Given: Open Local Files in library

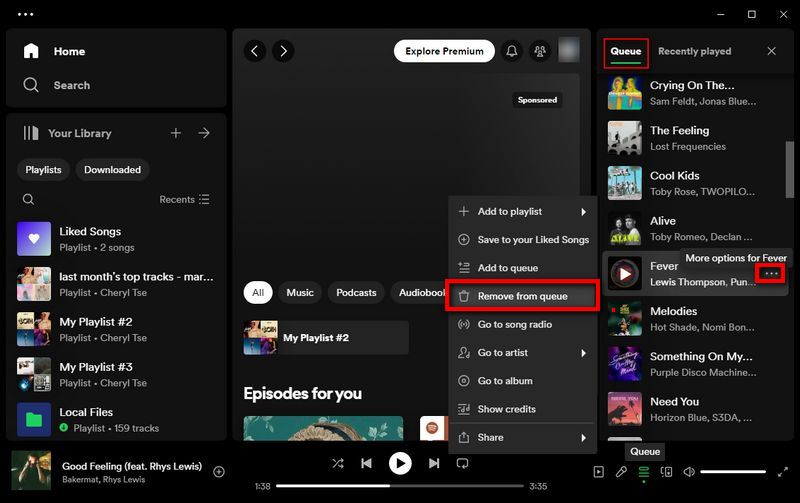Looking at the screenshot, I should 116,420.
